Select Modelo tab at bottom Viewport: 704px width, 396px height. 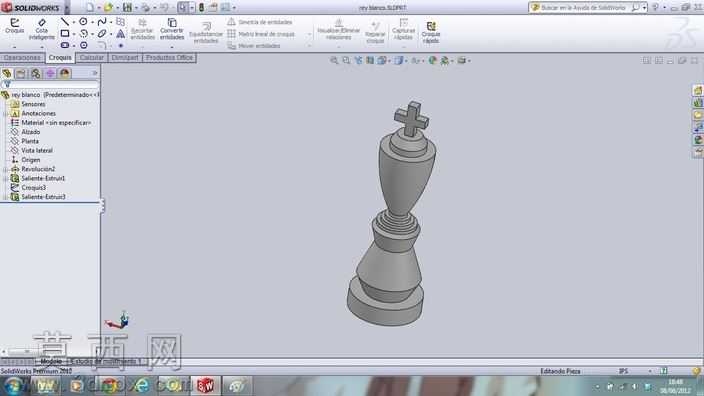tap(51, 361)
